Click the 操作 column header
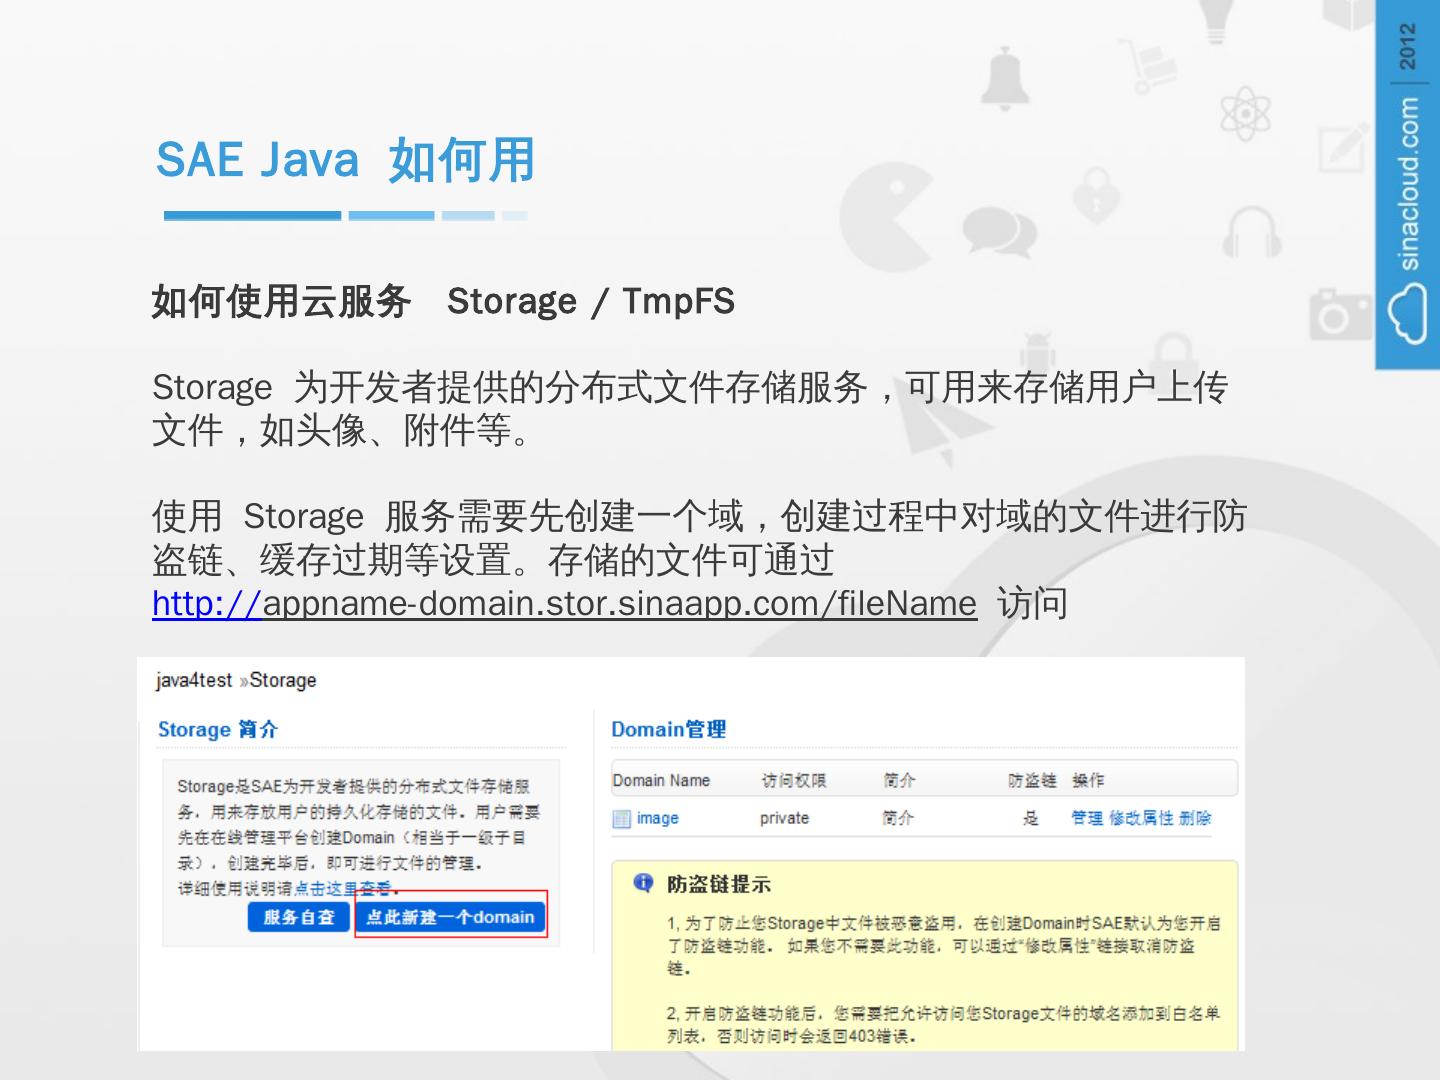Image resolution: width=1440 pixels, height=1080 pixels. coord(1088,780)
